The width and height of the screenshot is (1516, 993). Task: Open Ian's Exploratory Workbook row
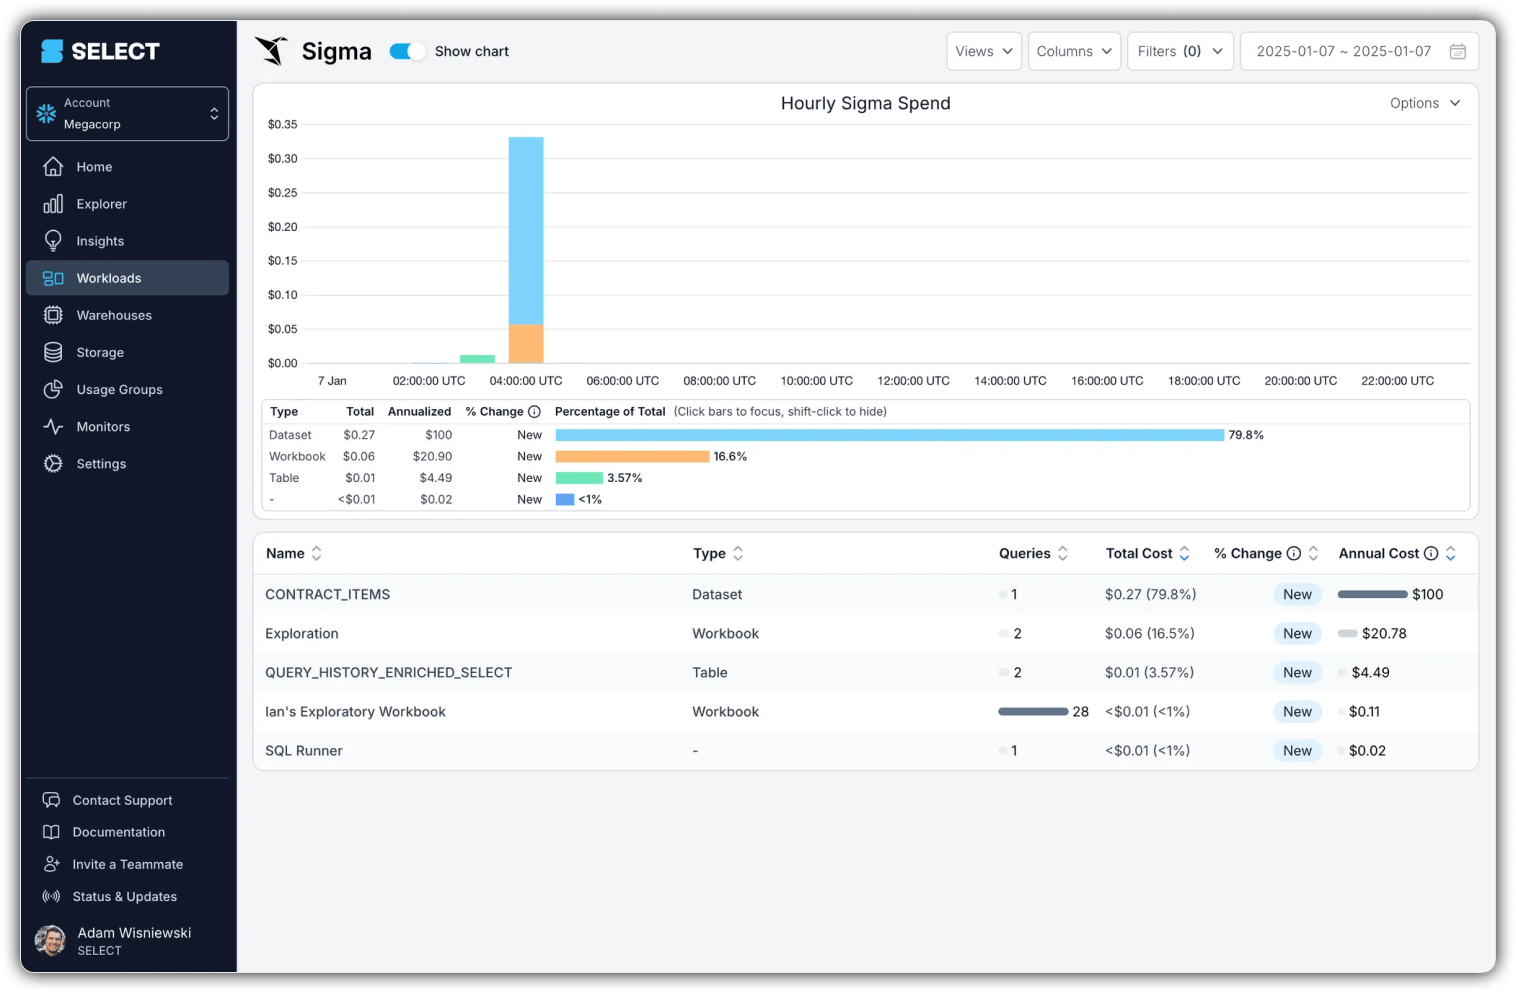point(865,711)
